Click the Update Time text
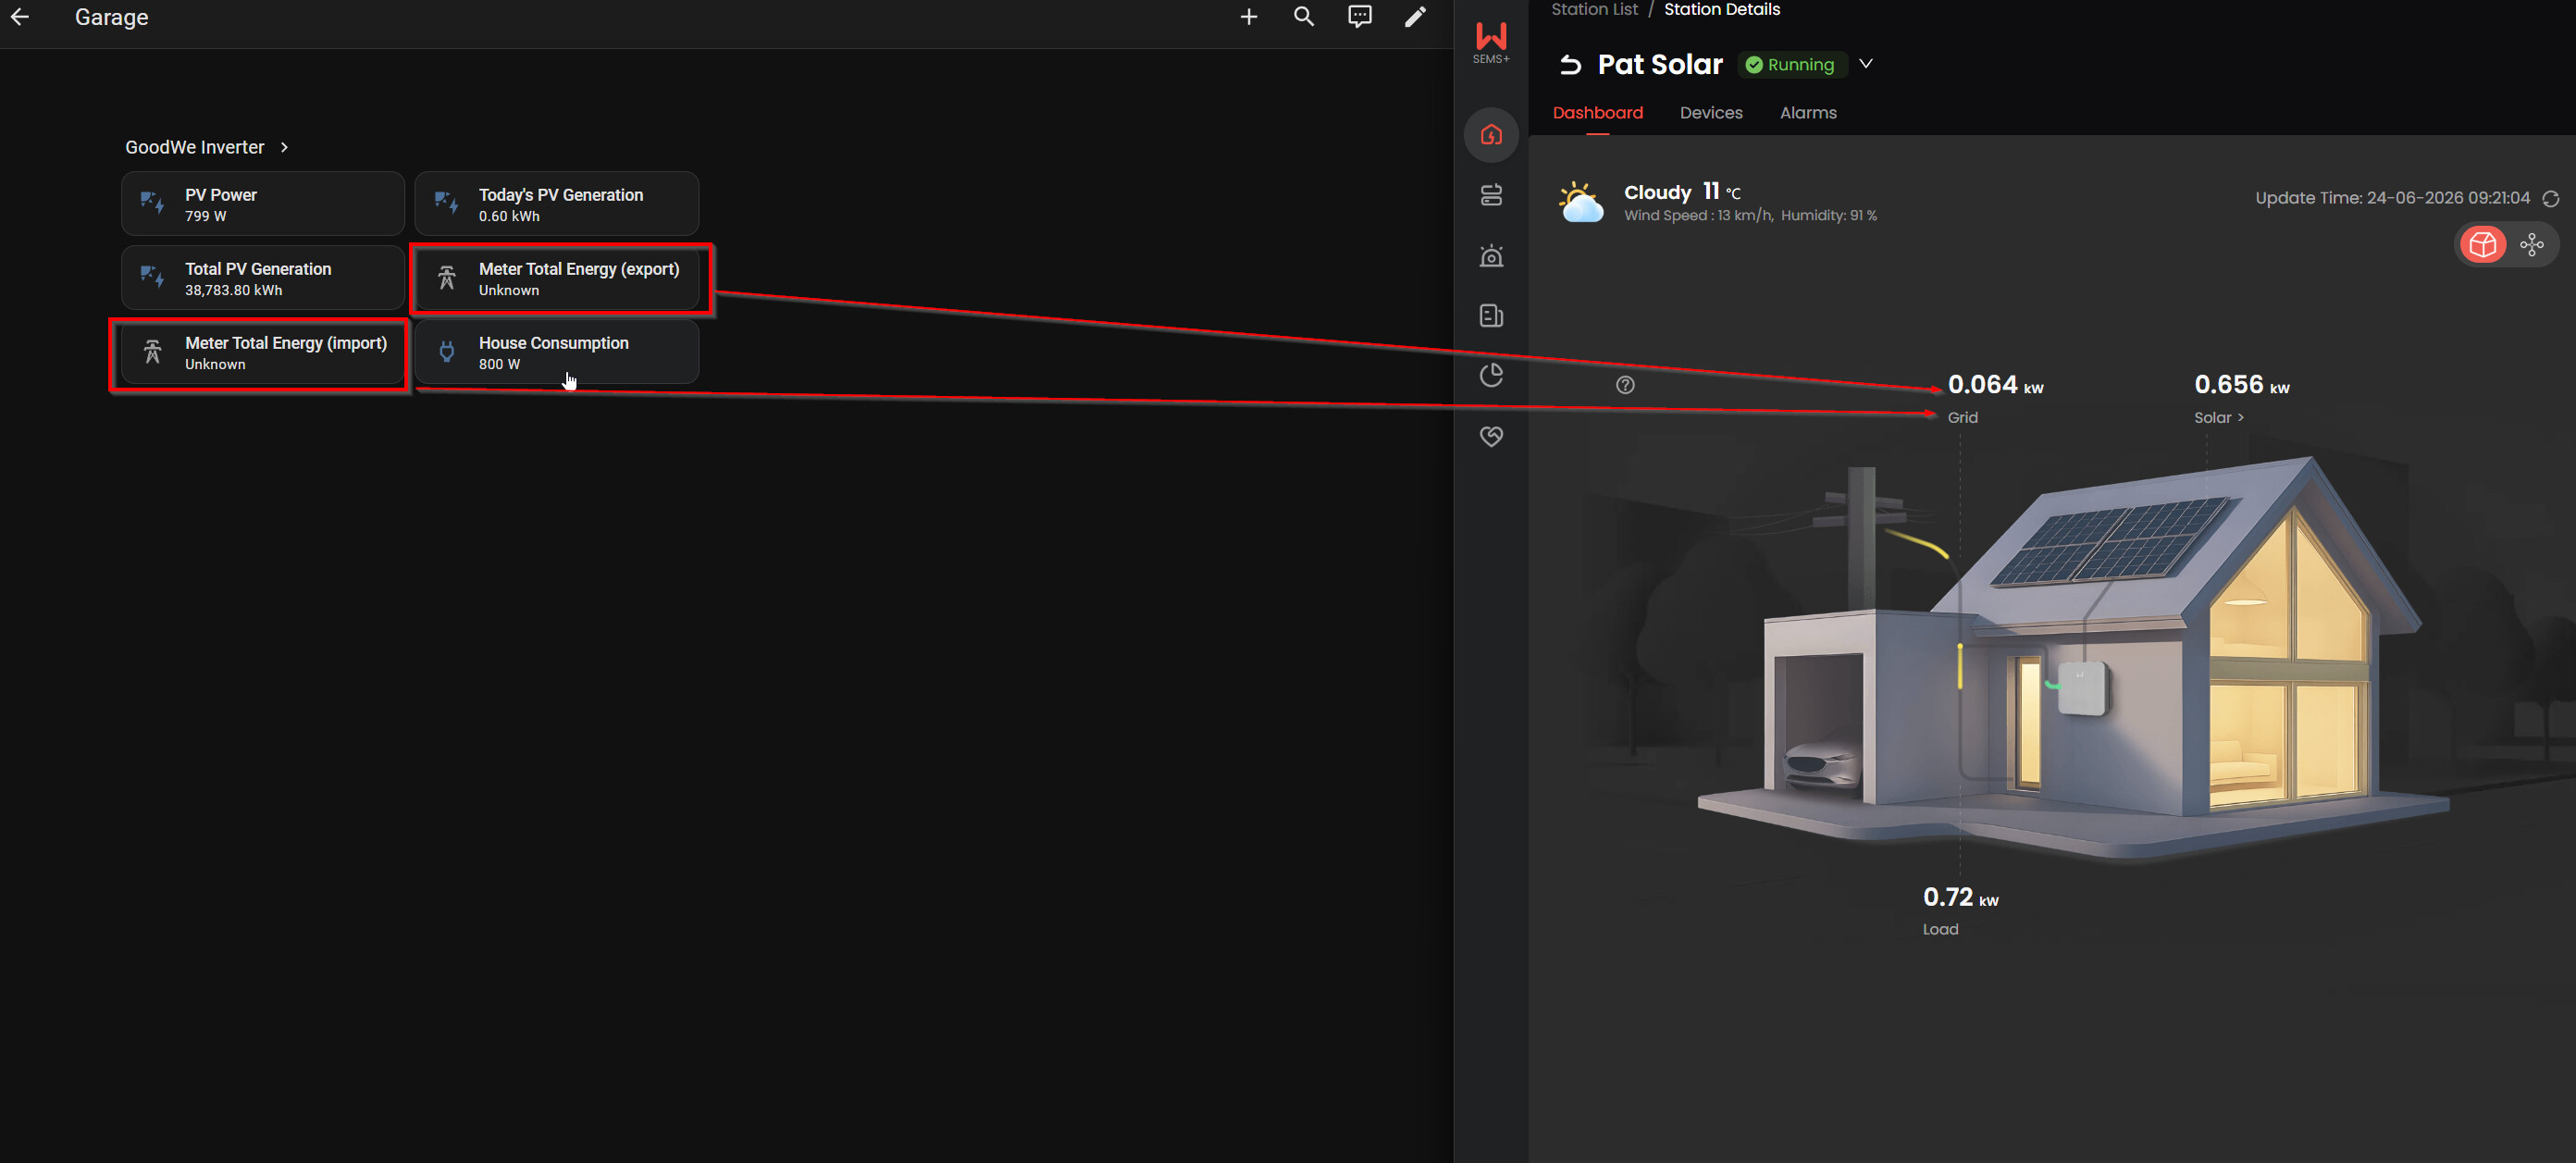This screenshot has height=1163, width=2576. coord(2392,198)
